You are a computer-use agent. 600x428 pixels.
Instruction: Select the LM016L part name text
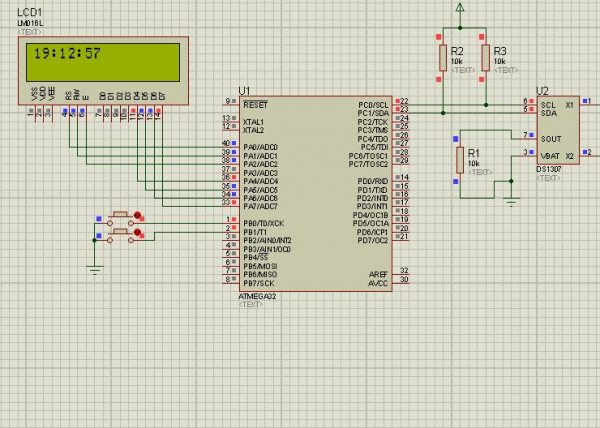[30, 24]
